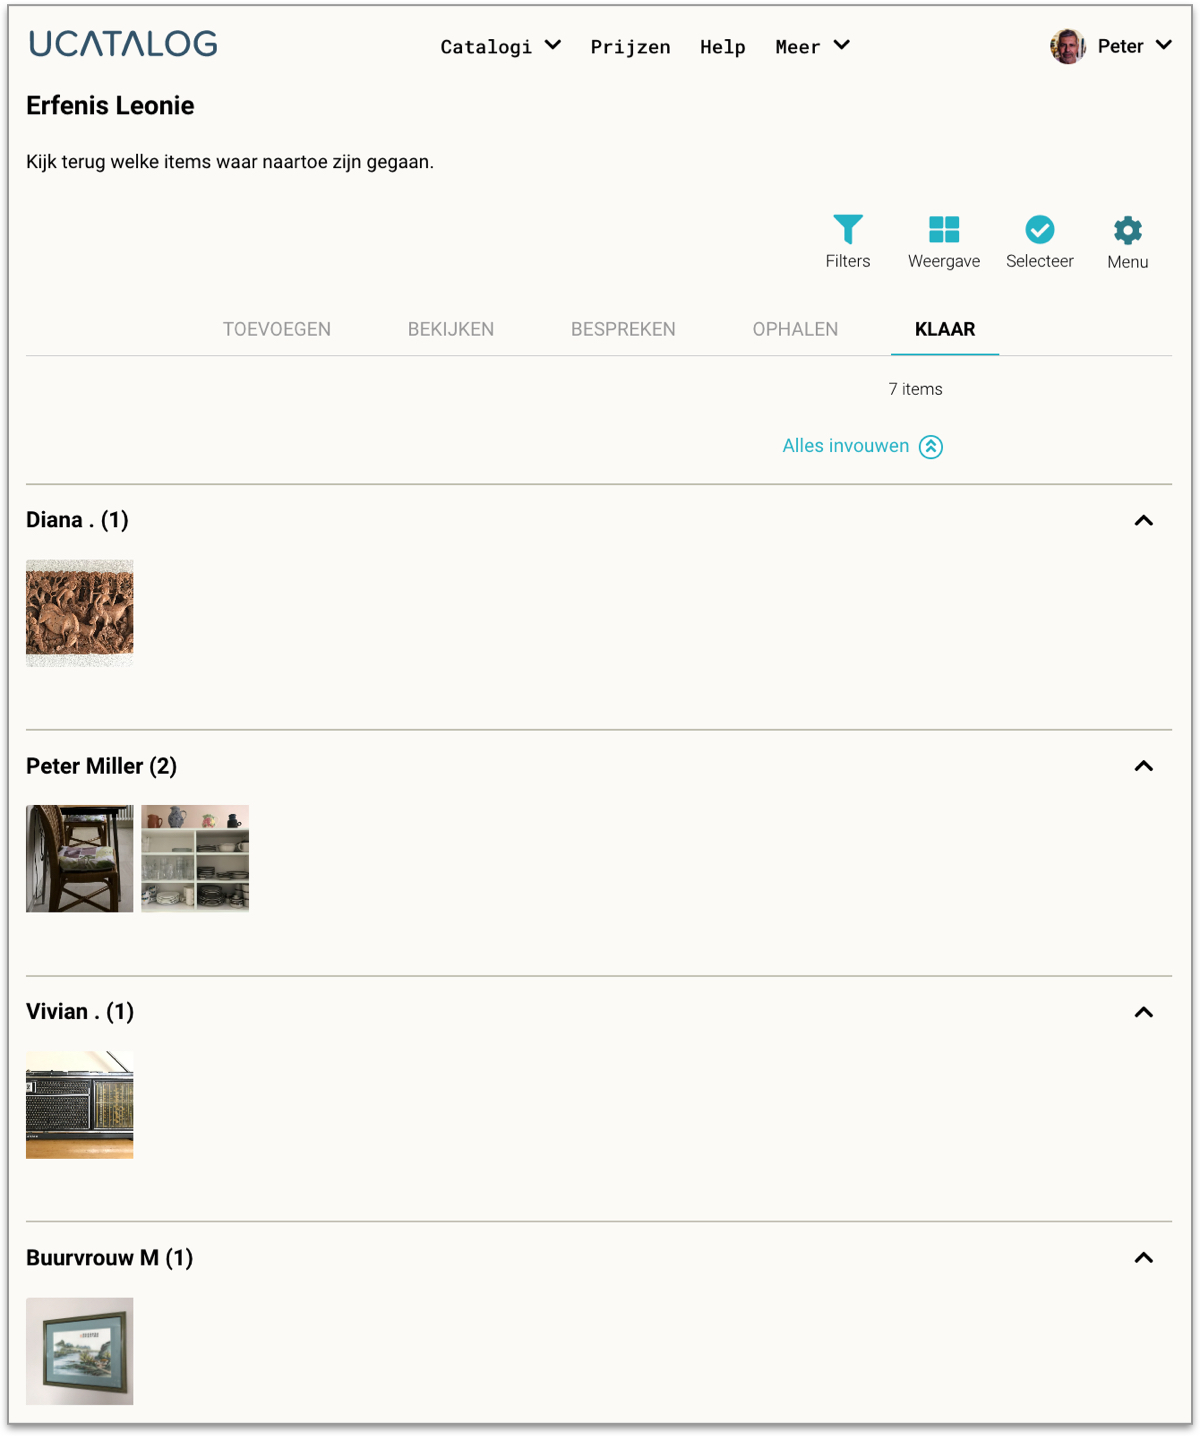Click the Alles invouwen double-chevron circle icon

click(931, 447)
